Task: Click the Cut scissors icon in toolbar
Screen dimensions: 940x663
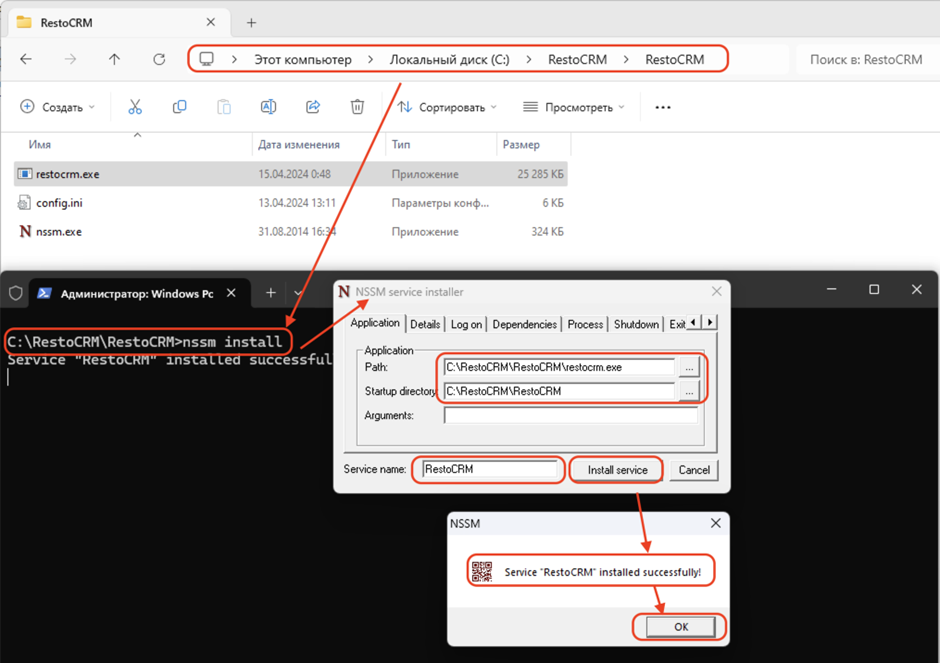Action: (x=135, y=107)
